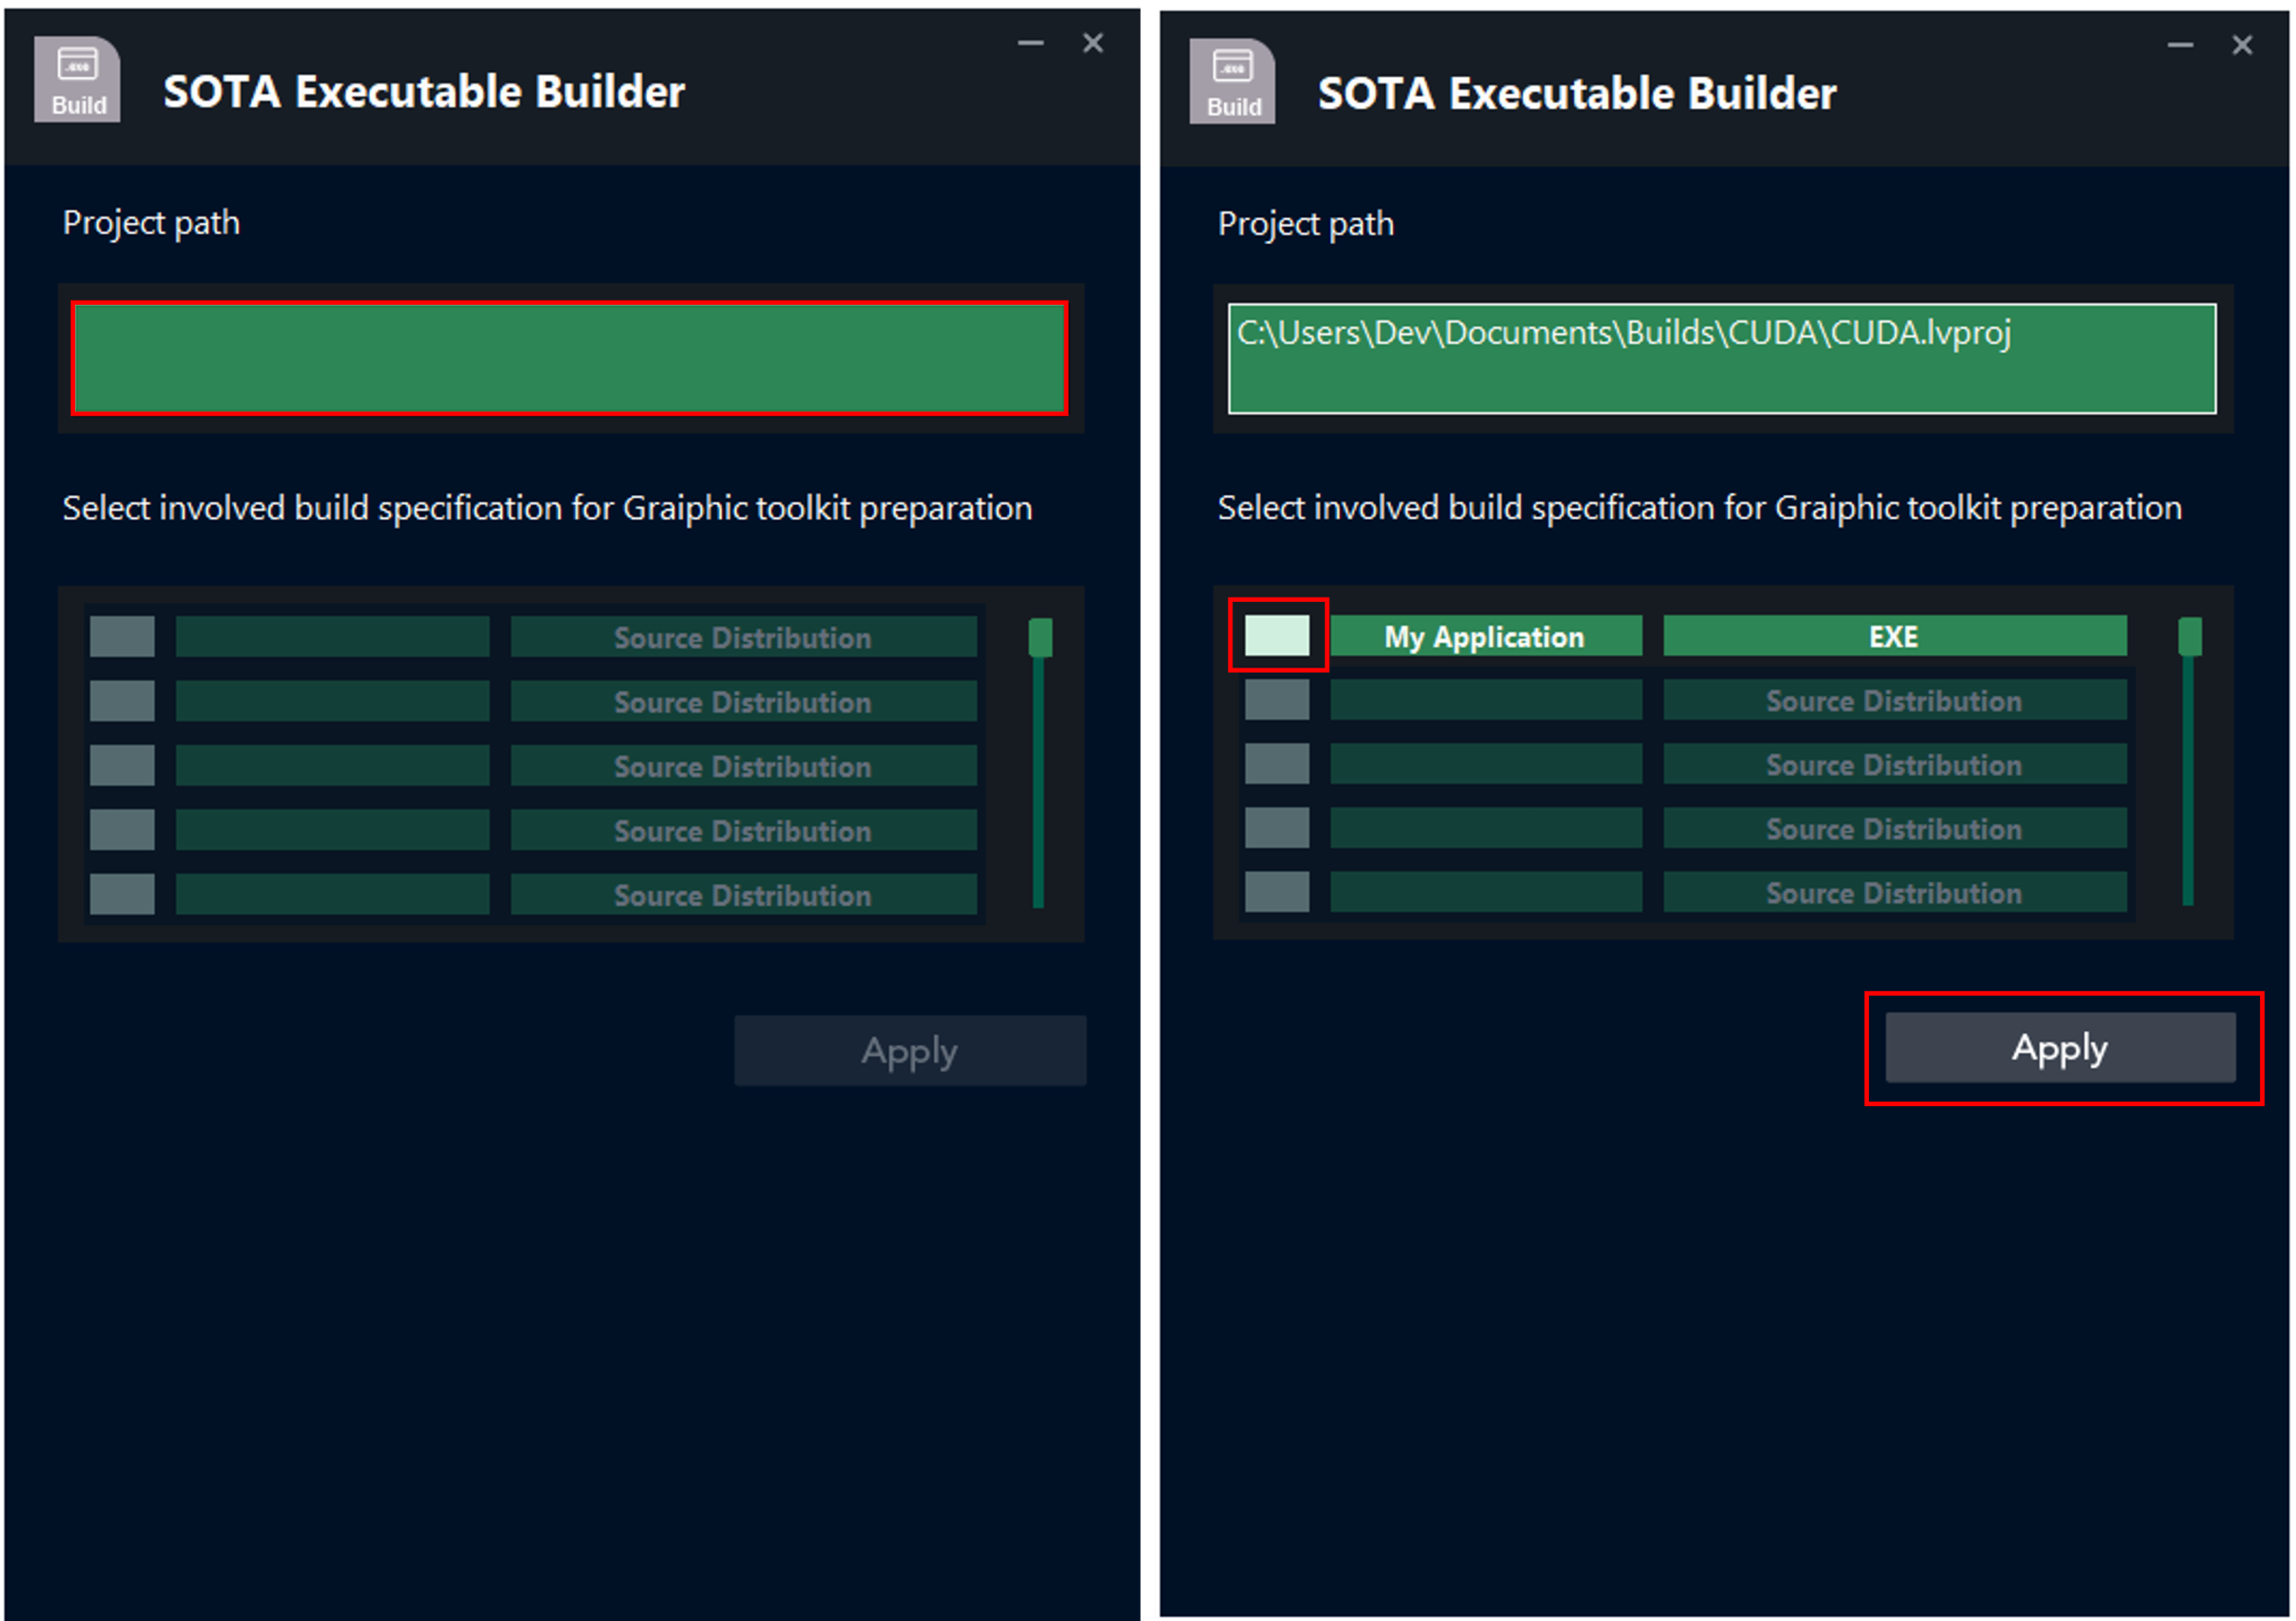Click right window's list scrollbar thumb
This screenshot has height=1621, width=2296.
click(2190, 637)
